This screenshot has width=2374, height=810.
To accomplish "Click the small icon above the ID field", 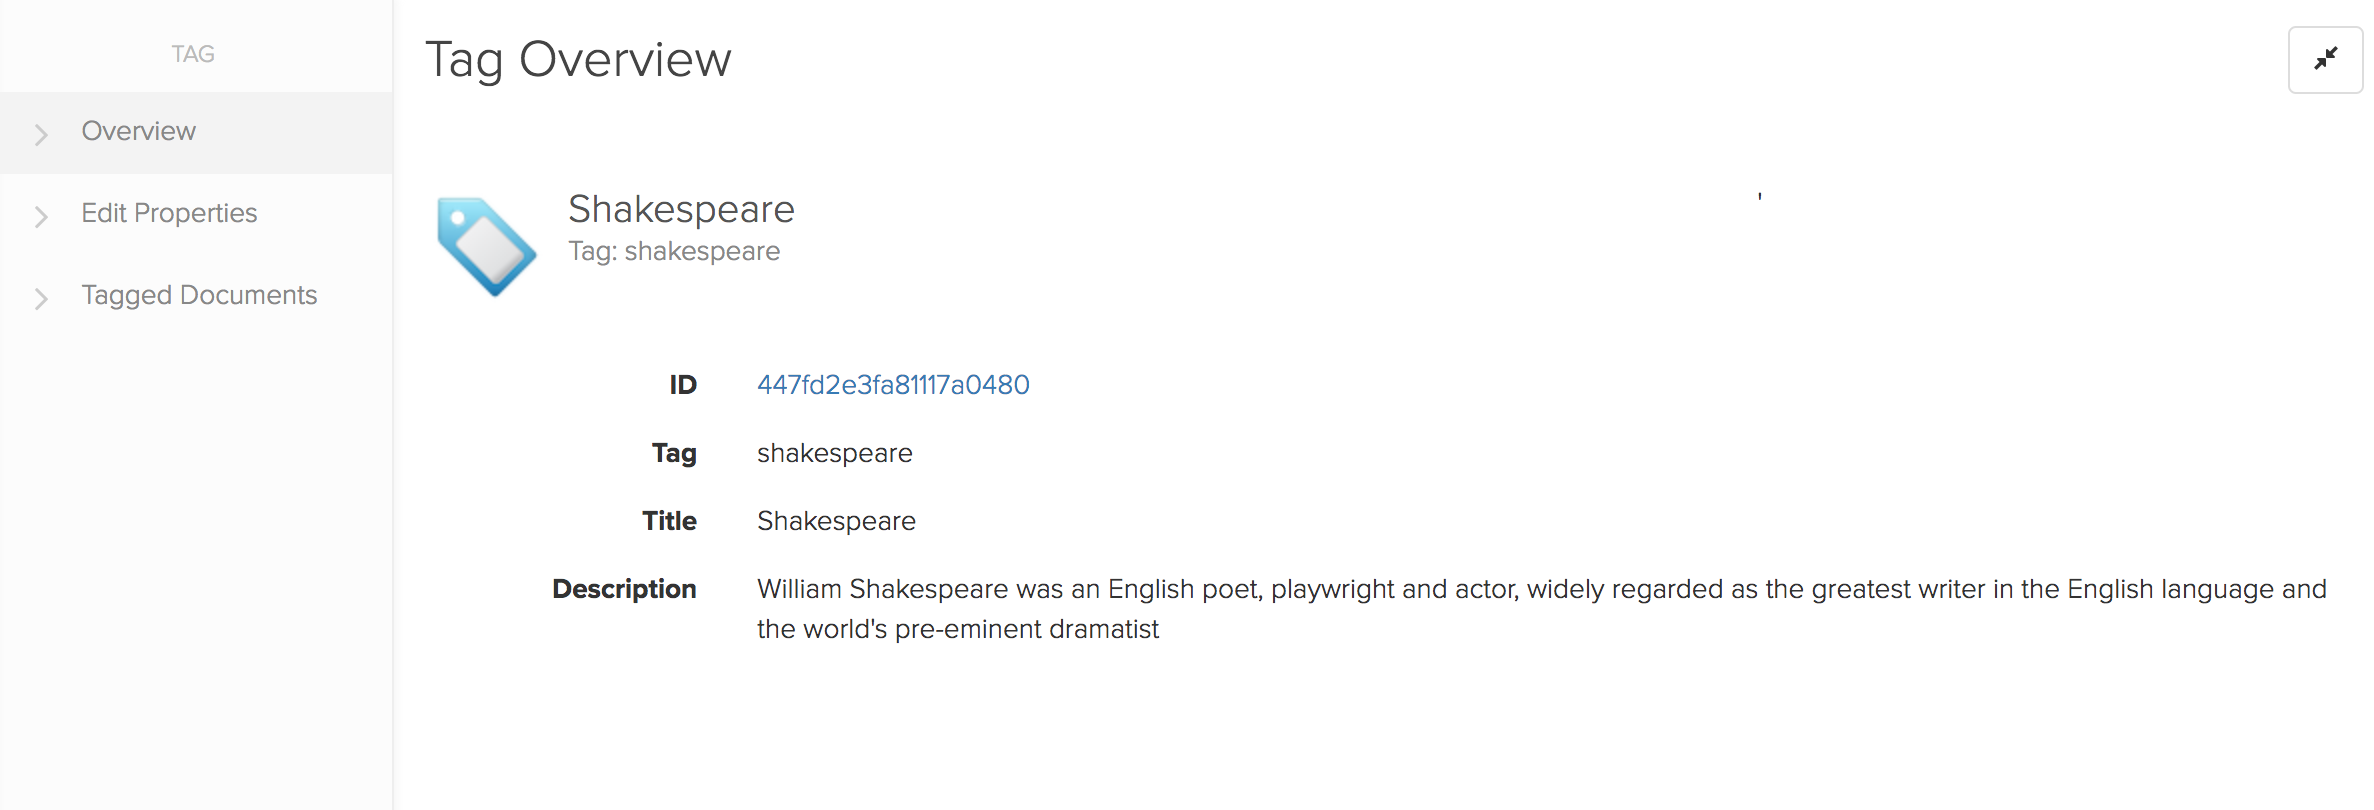I will pyautogui.click(x=1760, y=198).
